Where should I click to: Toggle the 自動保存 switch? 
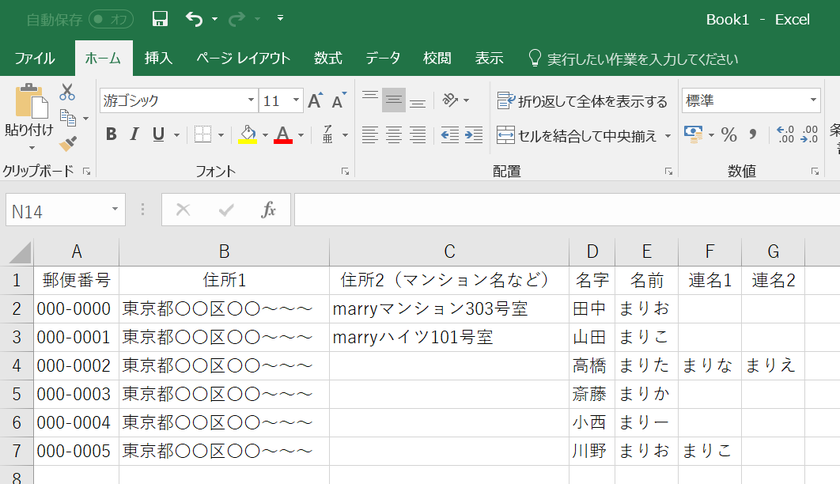[x=111, y=19]
